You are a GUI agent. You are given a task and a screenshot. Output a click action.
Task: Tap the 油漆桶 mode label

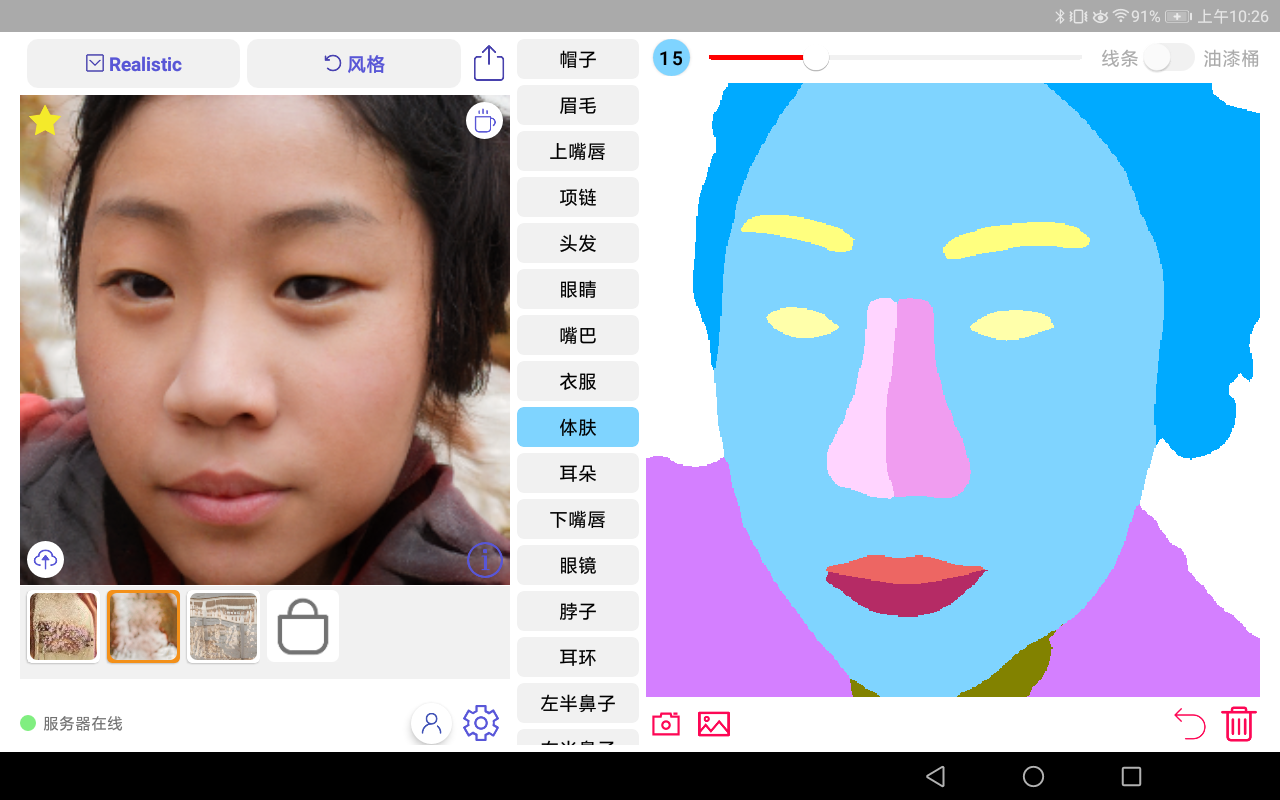point(1231,58)
